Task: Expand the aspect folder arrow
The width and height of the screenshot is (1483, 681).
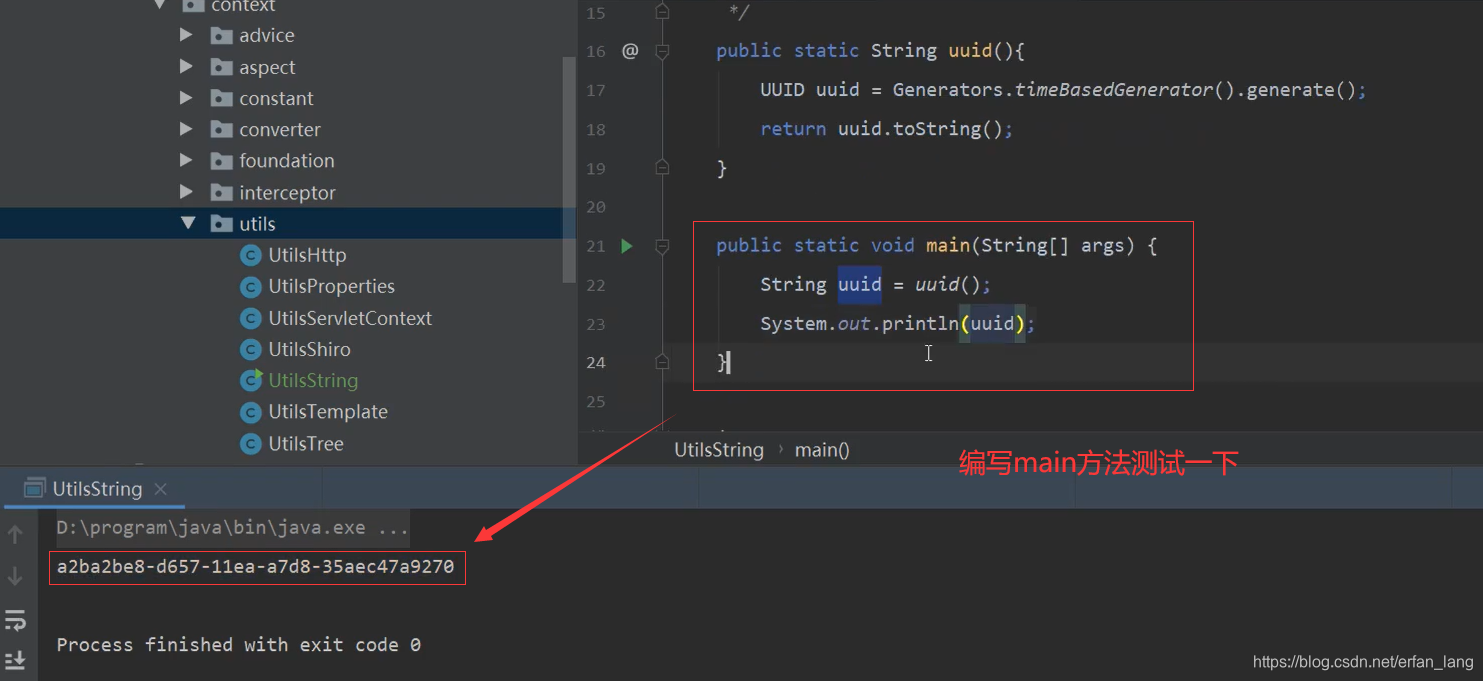Action: 186,67
